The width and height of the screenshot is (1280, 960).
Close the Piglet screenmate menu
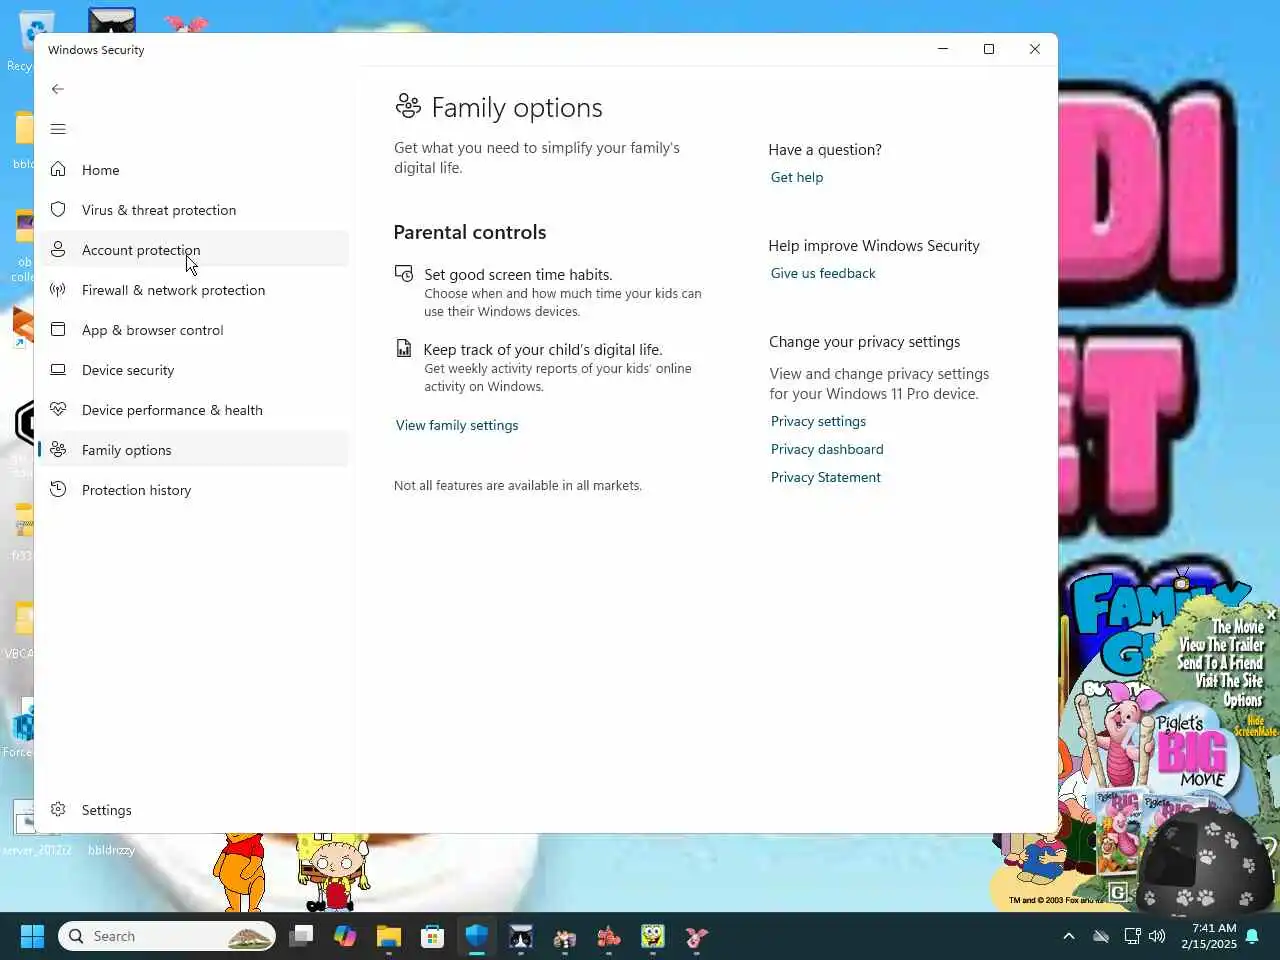coord(1272,613)
